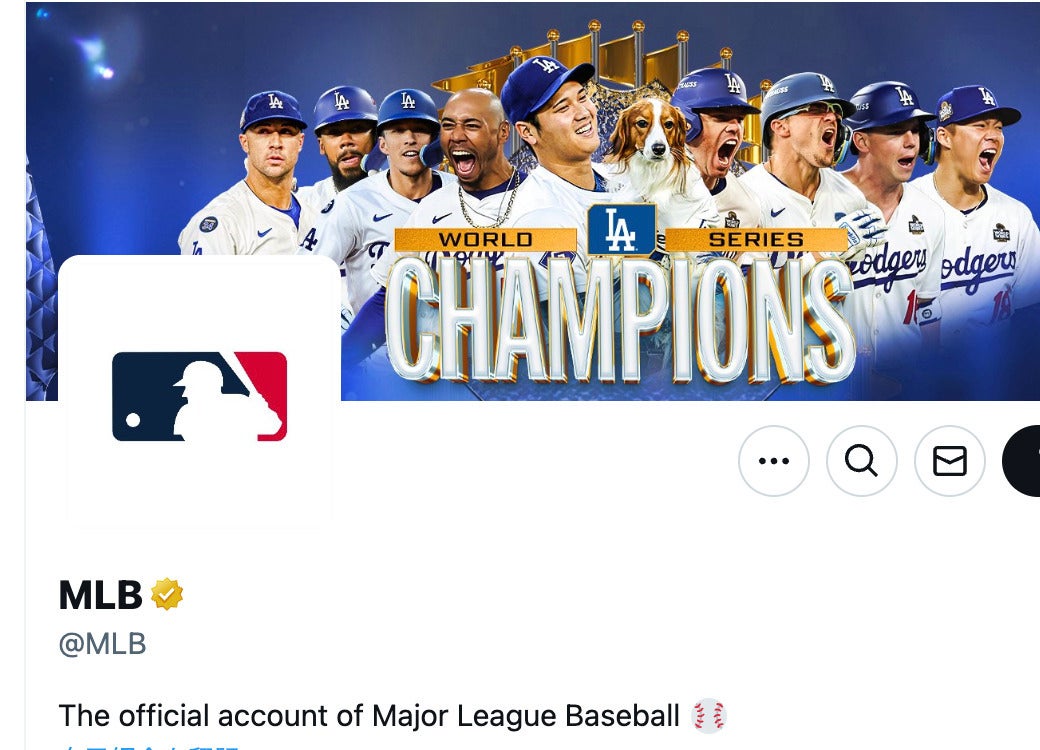Open the three-dot more options menu

pos(773,461)
